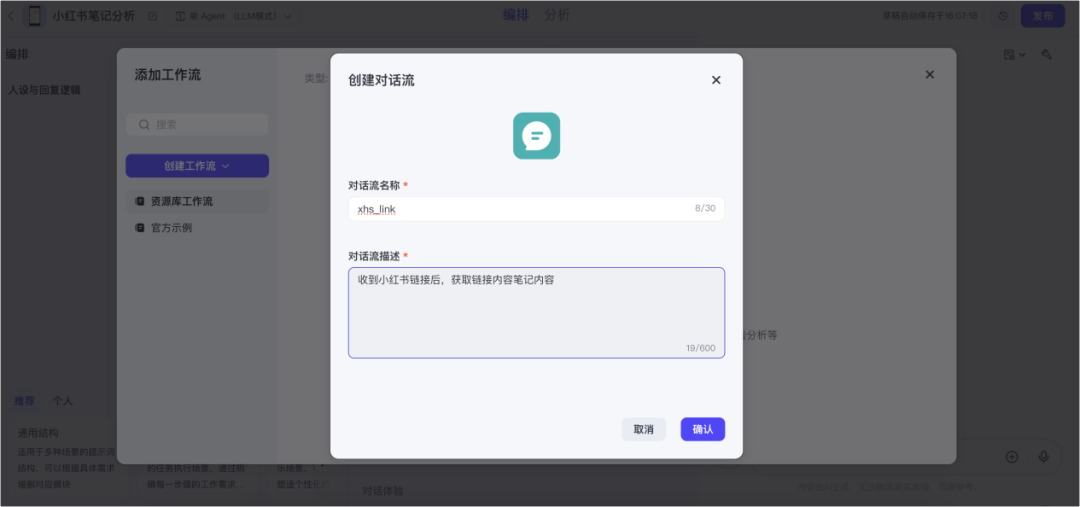
Task: Switch to the 分析 tab
Action: click(x=557, y=15)
